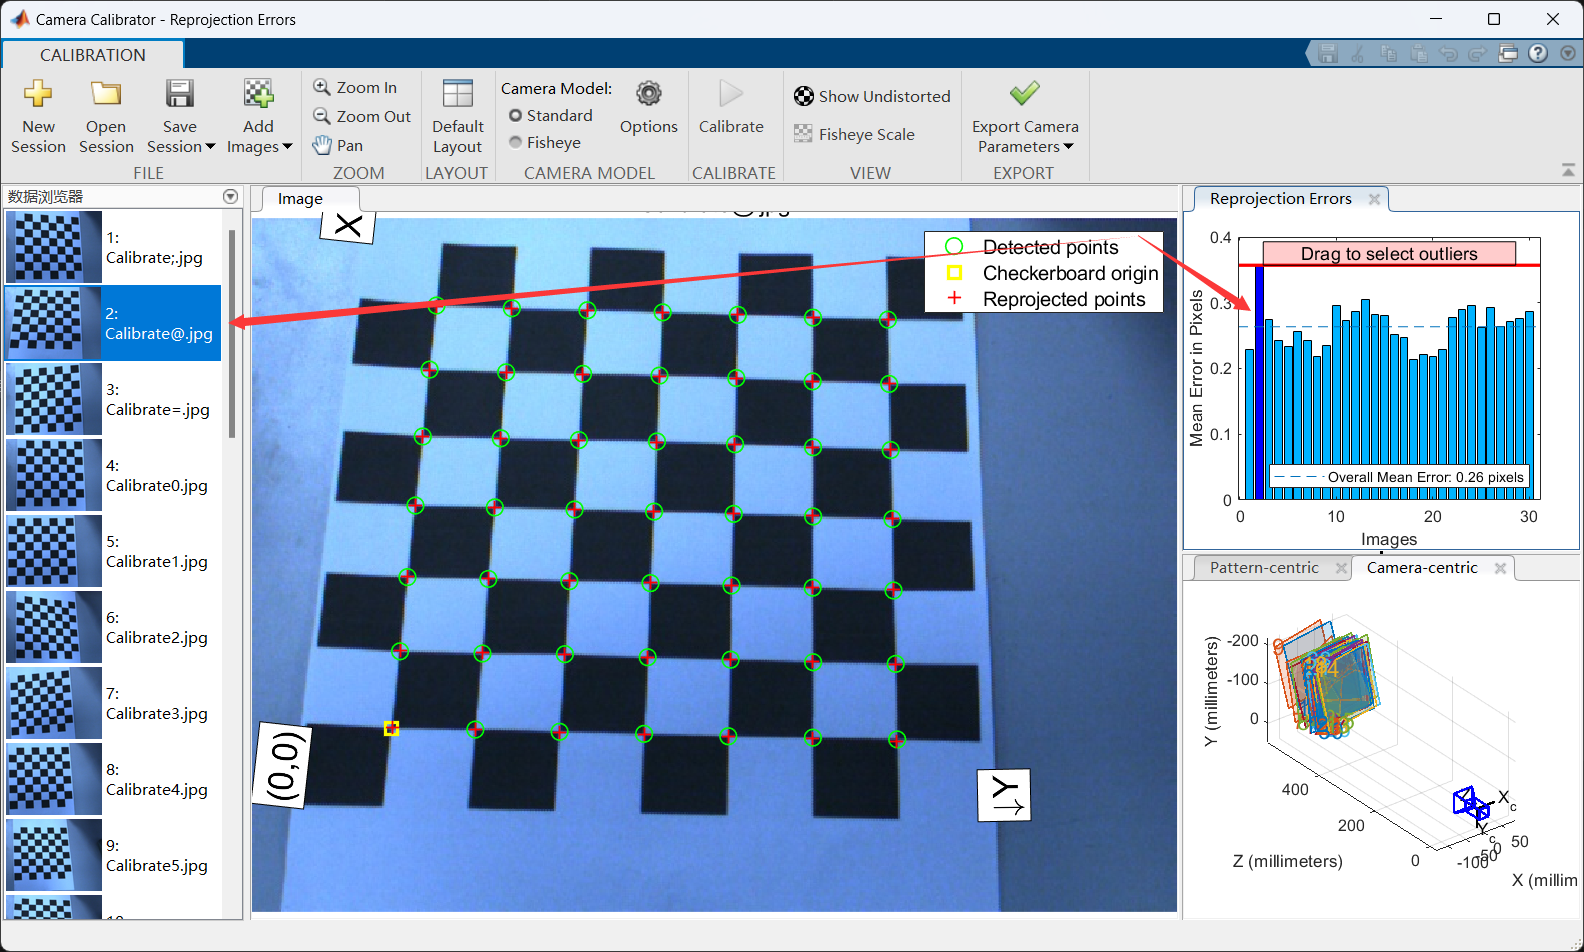Select image 4 Calibrate0.jpg
Viewport: 1584px width, 952px height.
[113, 475]
